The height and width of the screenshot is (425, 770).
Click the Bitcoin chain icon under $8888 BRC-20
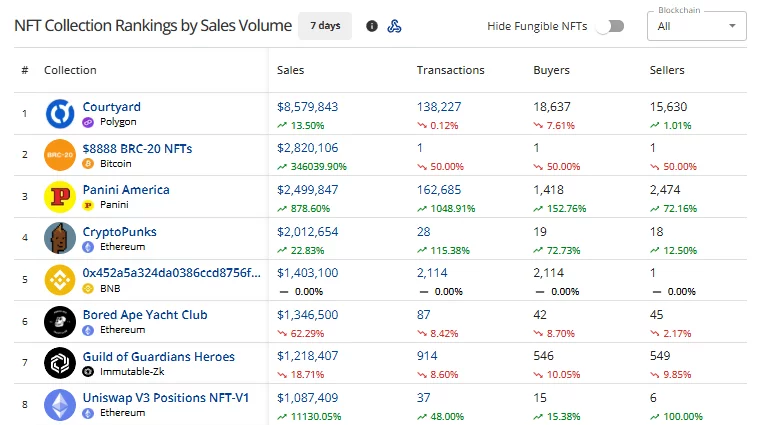(88, 164)
